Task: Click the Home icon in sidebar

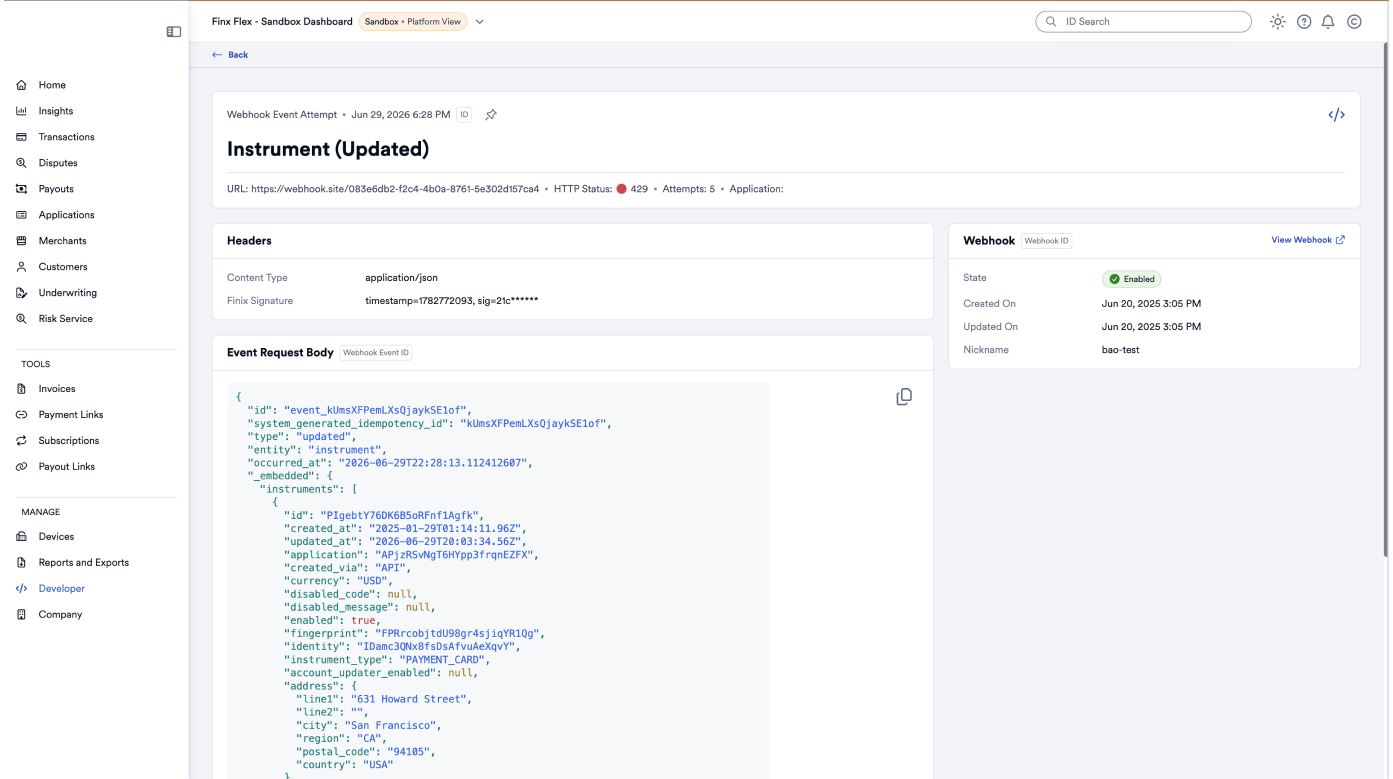Action: pyautogui.click(x=21, y=85)
